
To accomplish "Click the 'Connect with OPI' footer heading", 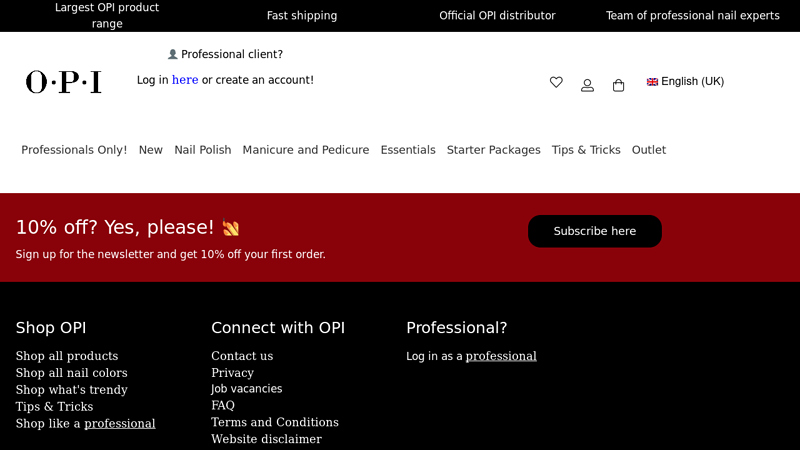I will [x=278, y=328].
